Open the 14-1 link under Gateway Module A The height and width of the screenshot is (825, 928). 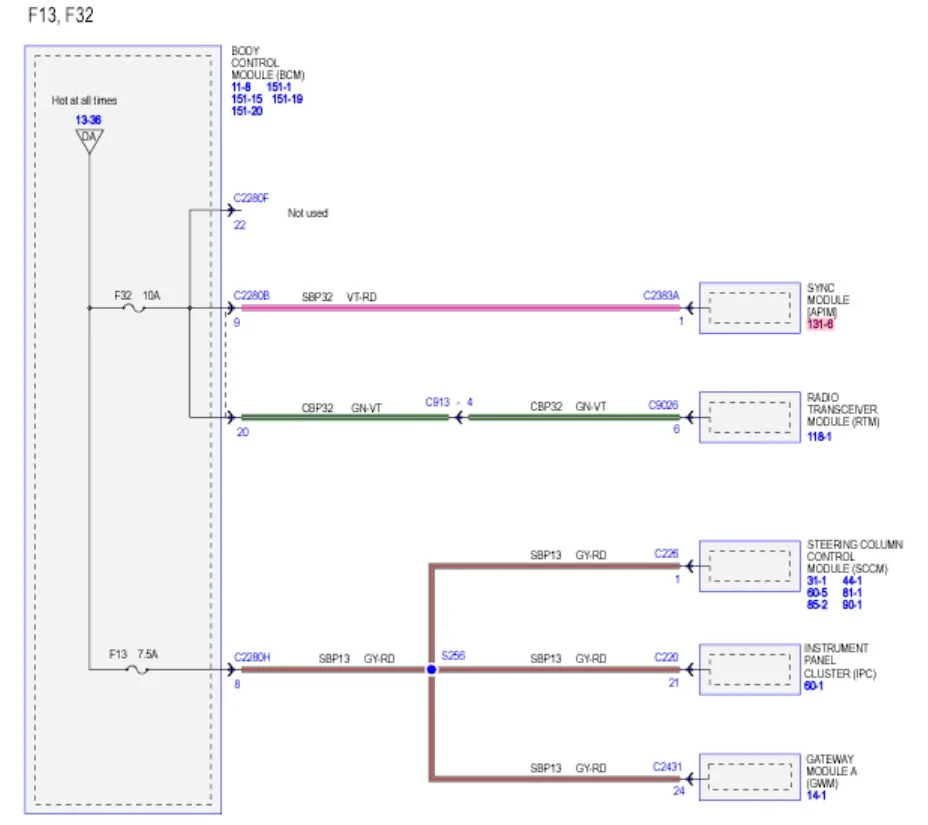click(816, 795)
